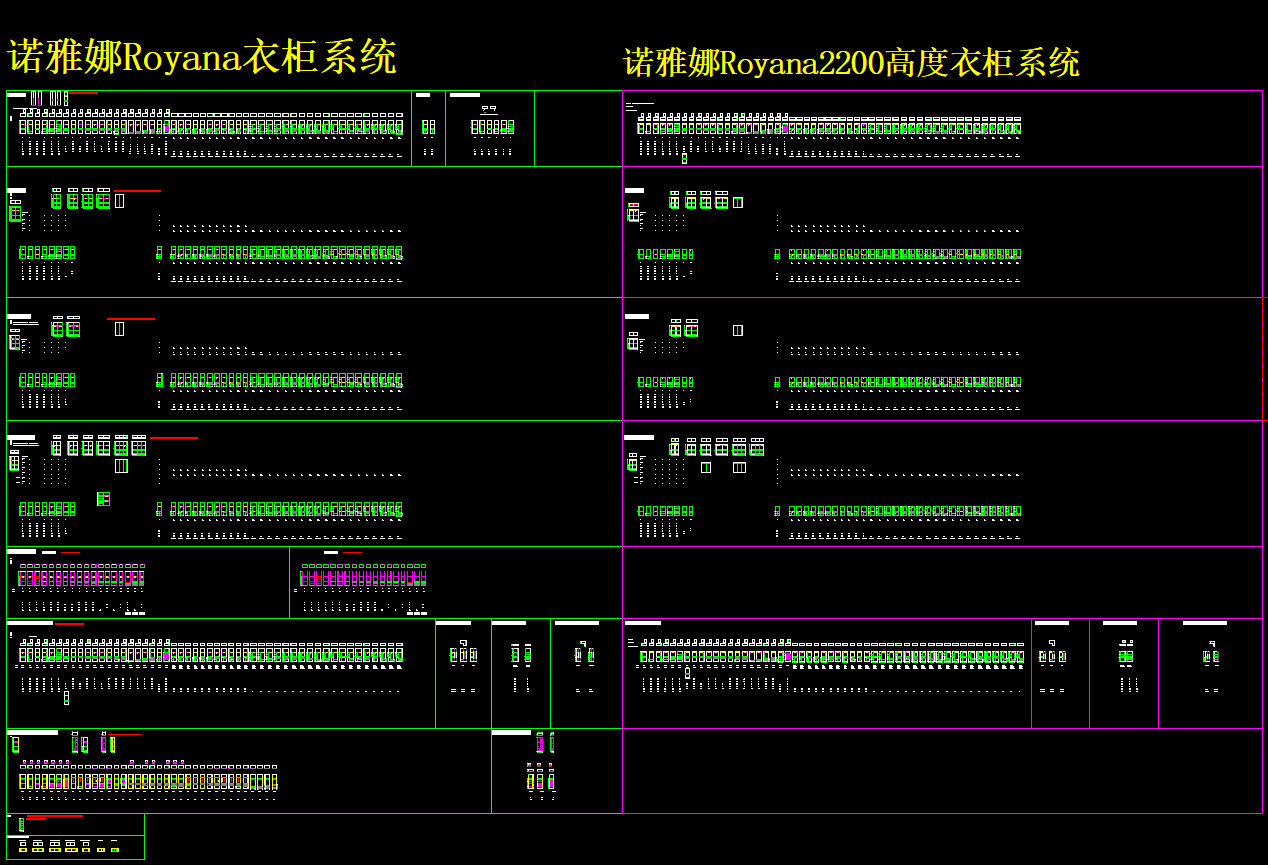This screenshot has height=865, width=1268.
Task: Click the pink cabinet row in fifth left panel
Action: click(x=82, y=578)
